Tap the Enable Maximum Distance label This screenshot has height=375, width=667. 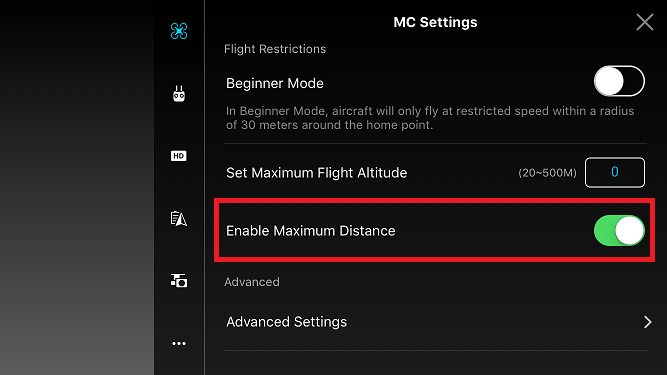311,231
